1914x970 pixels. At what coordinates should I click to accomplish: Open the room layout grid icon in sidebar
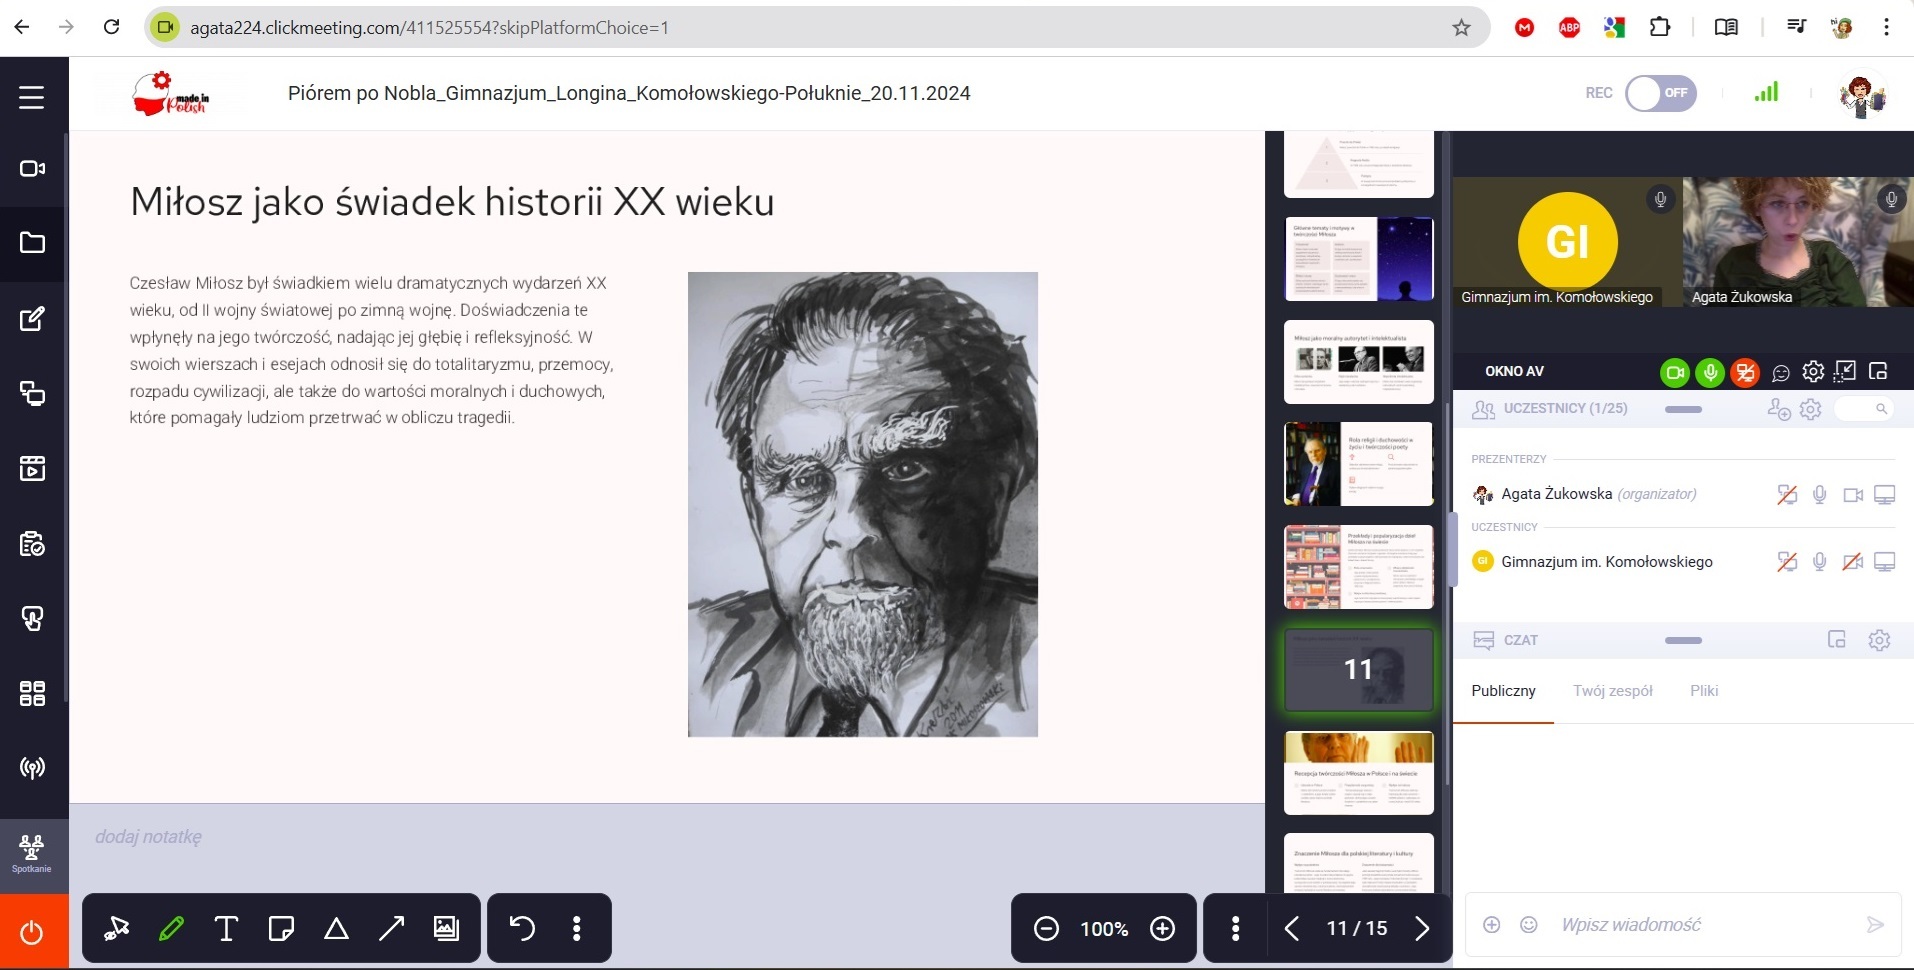click(32, 693)
